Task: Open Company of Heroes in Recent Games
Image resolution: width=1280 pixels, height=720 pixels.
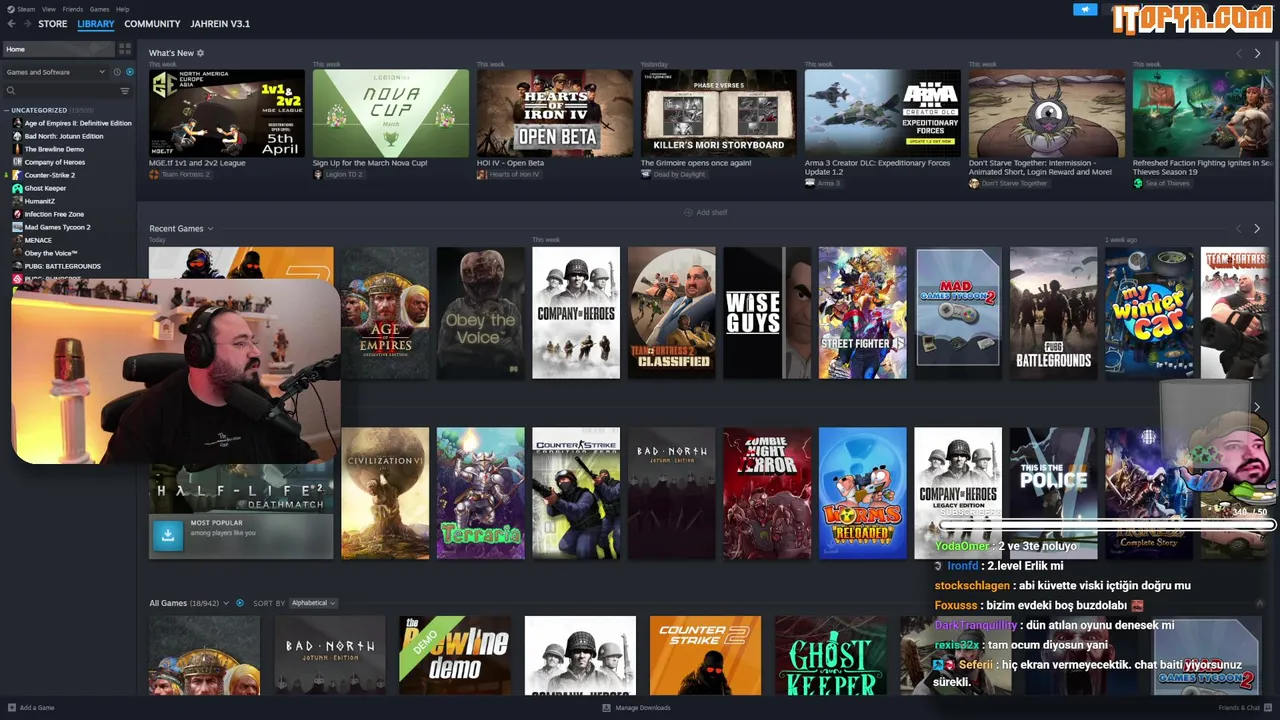Action: 576,313
